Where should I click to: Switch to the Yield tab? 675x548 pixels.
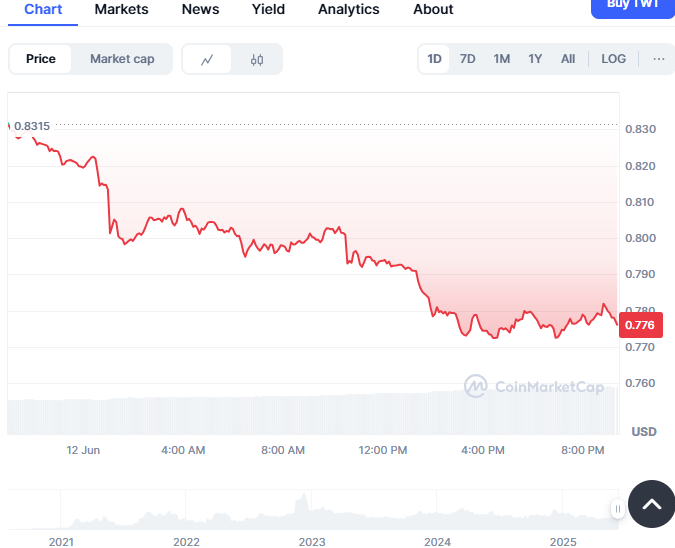[x=268, y=9]
